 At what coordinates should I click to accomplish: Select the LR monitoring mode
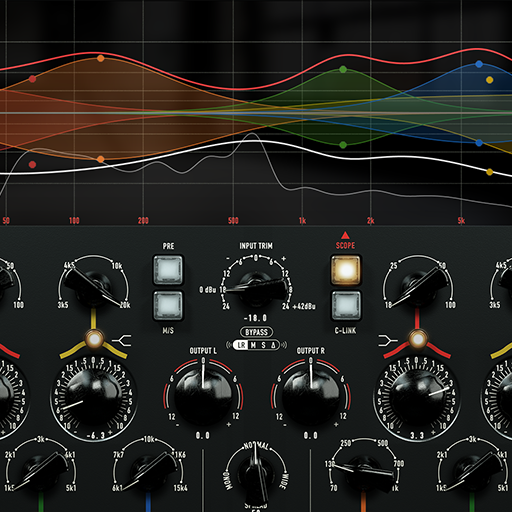click(x=241, y=345)
